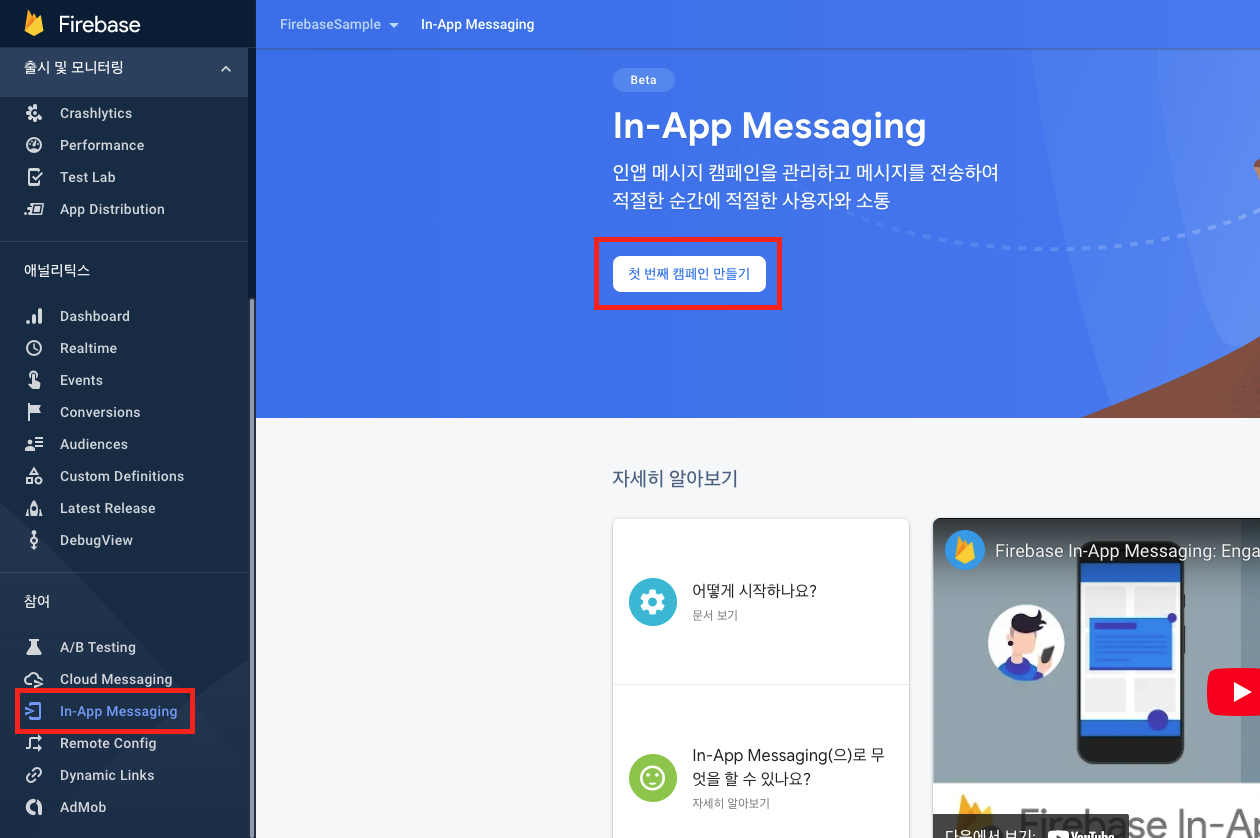Open Realtime analytics item
This screenshot has height=838, width=1260.
[x=88, y=348]
